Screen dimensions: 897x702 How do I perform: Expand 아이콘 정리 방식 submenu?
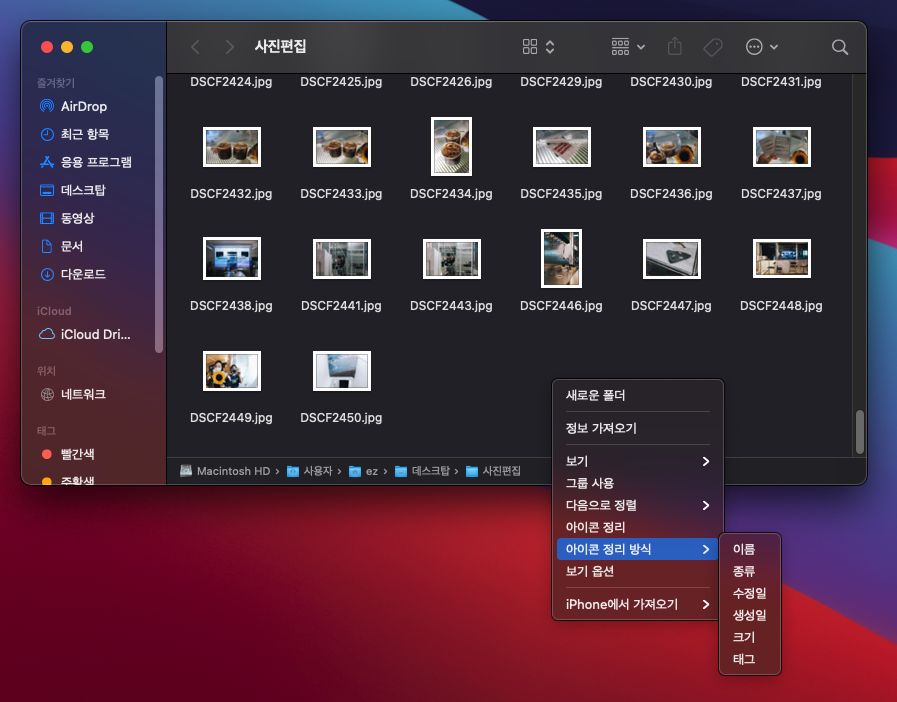pyautogui.click(x=637, y=550)
